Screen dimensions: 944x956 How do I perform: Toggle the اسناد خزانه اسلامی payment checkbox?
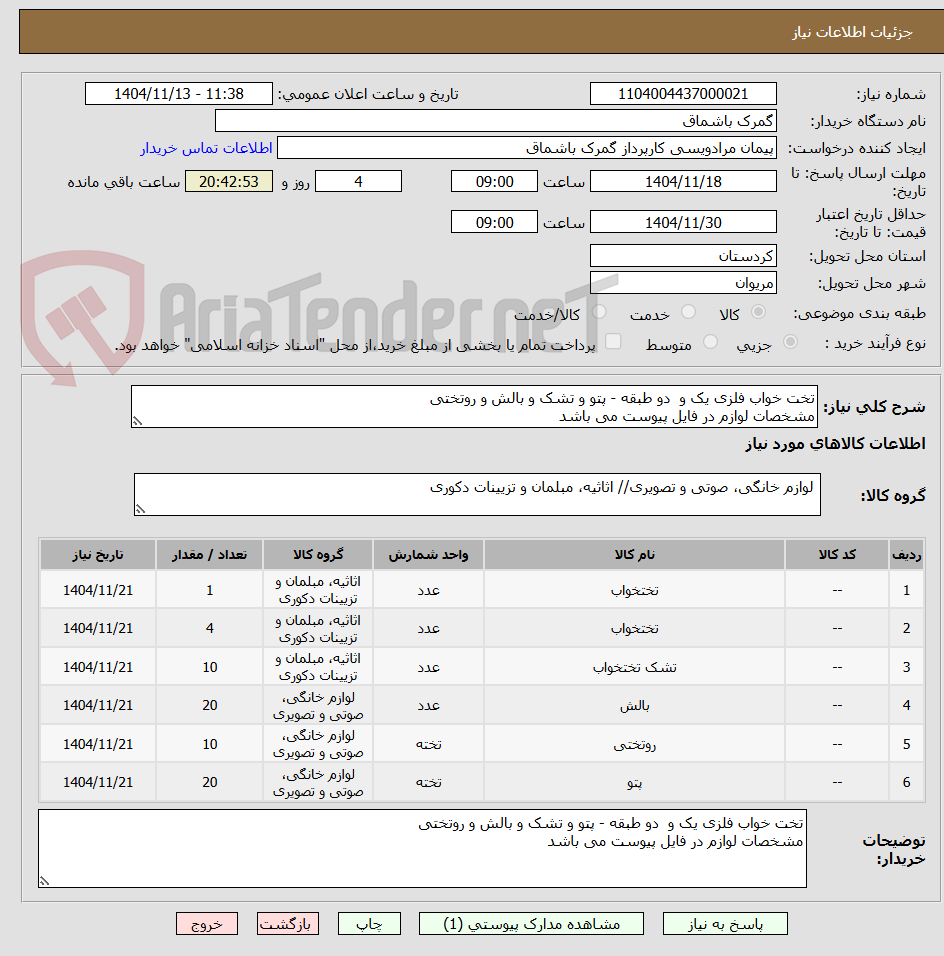tap(613, 341)
